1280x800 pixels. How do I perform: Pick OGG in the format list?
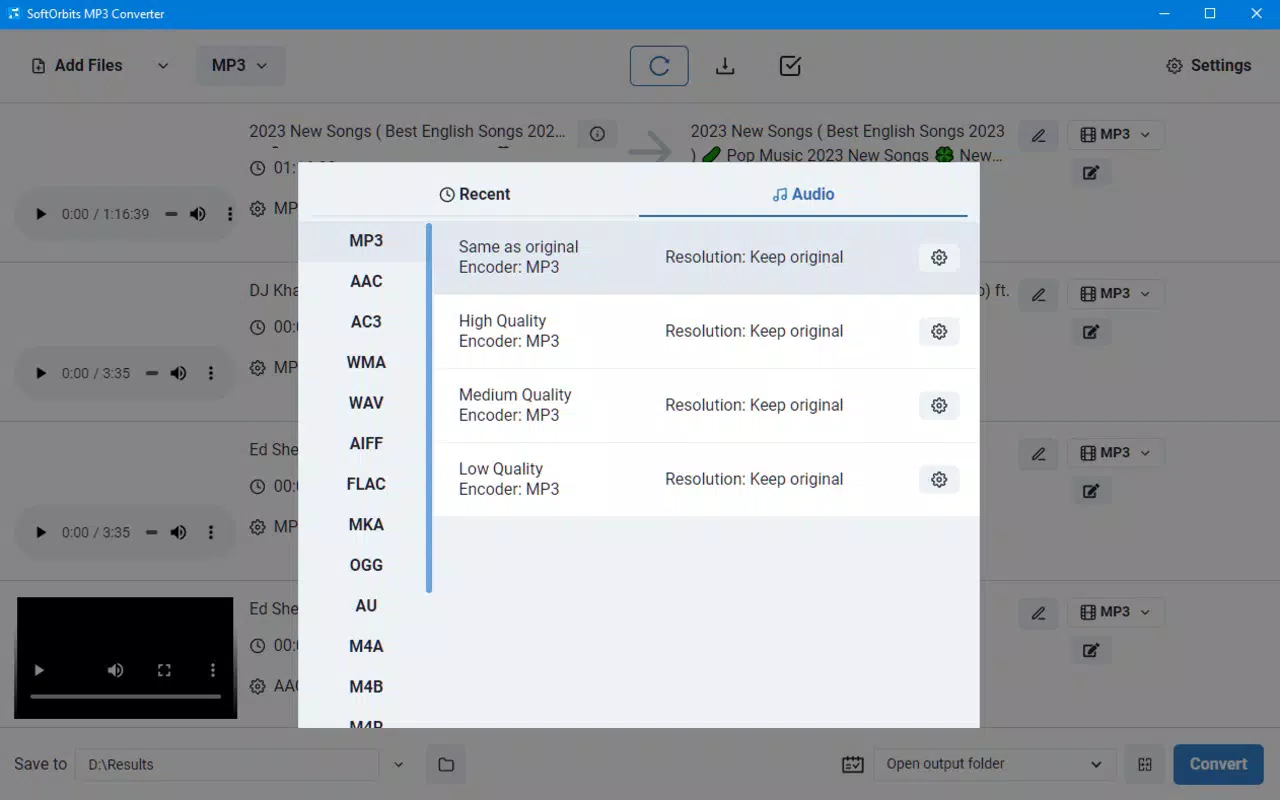pyautogui.click(x=365, y=565)
